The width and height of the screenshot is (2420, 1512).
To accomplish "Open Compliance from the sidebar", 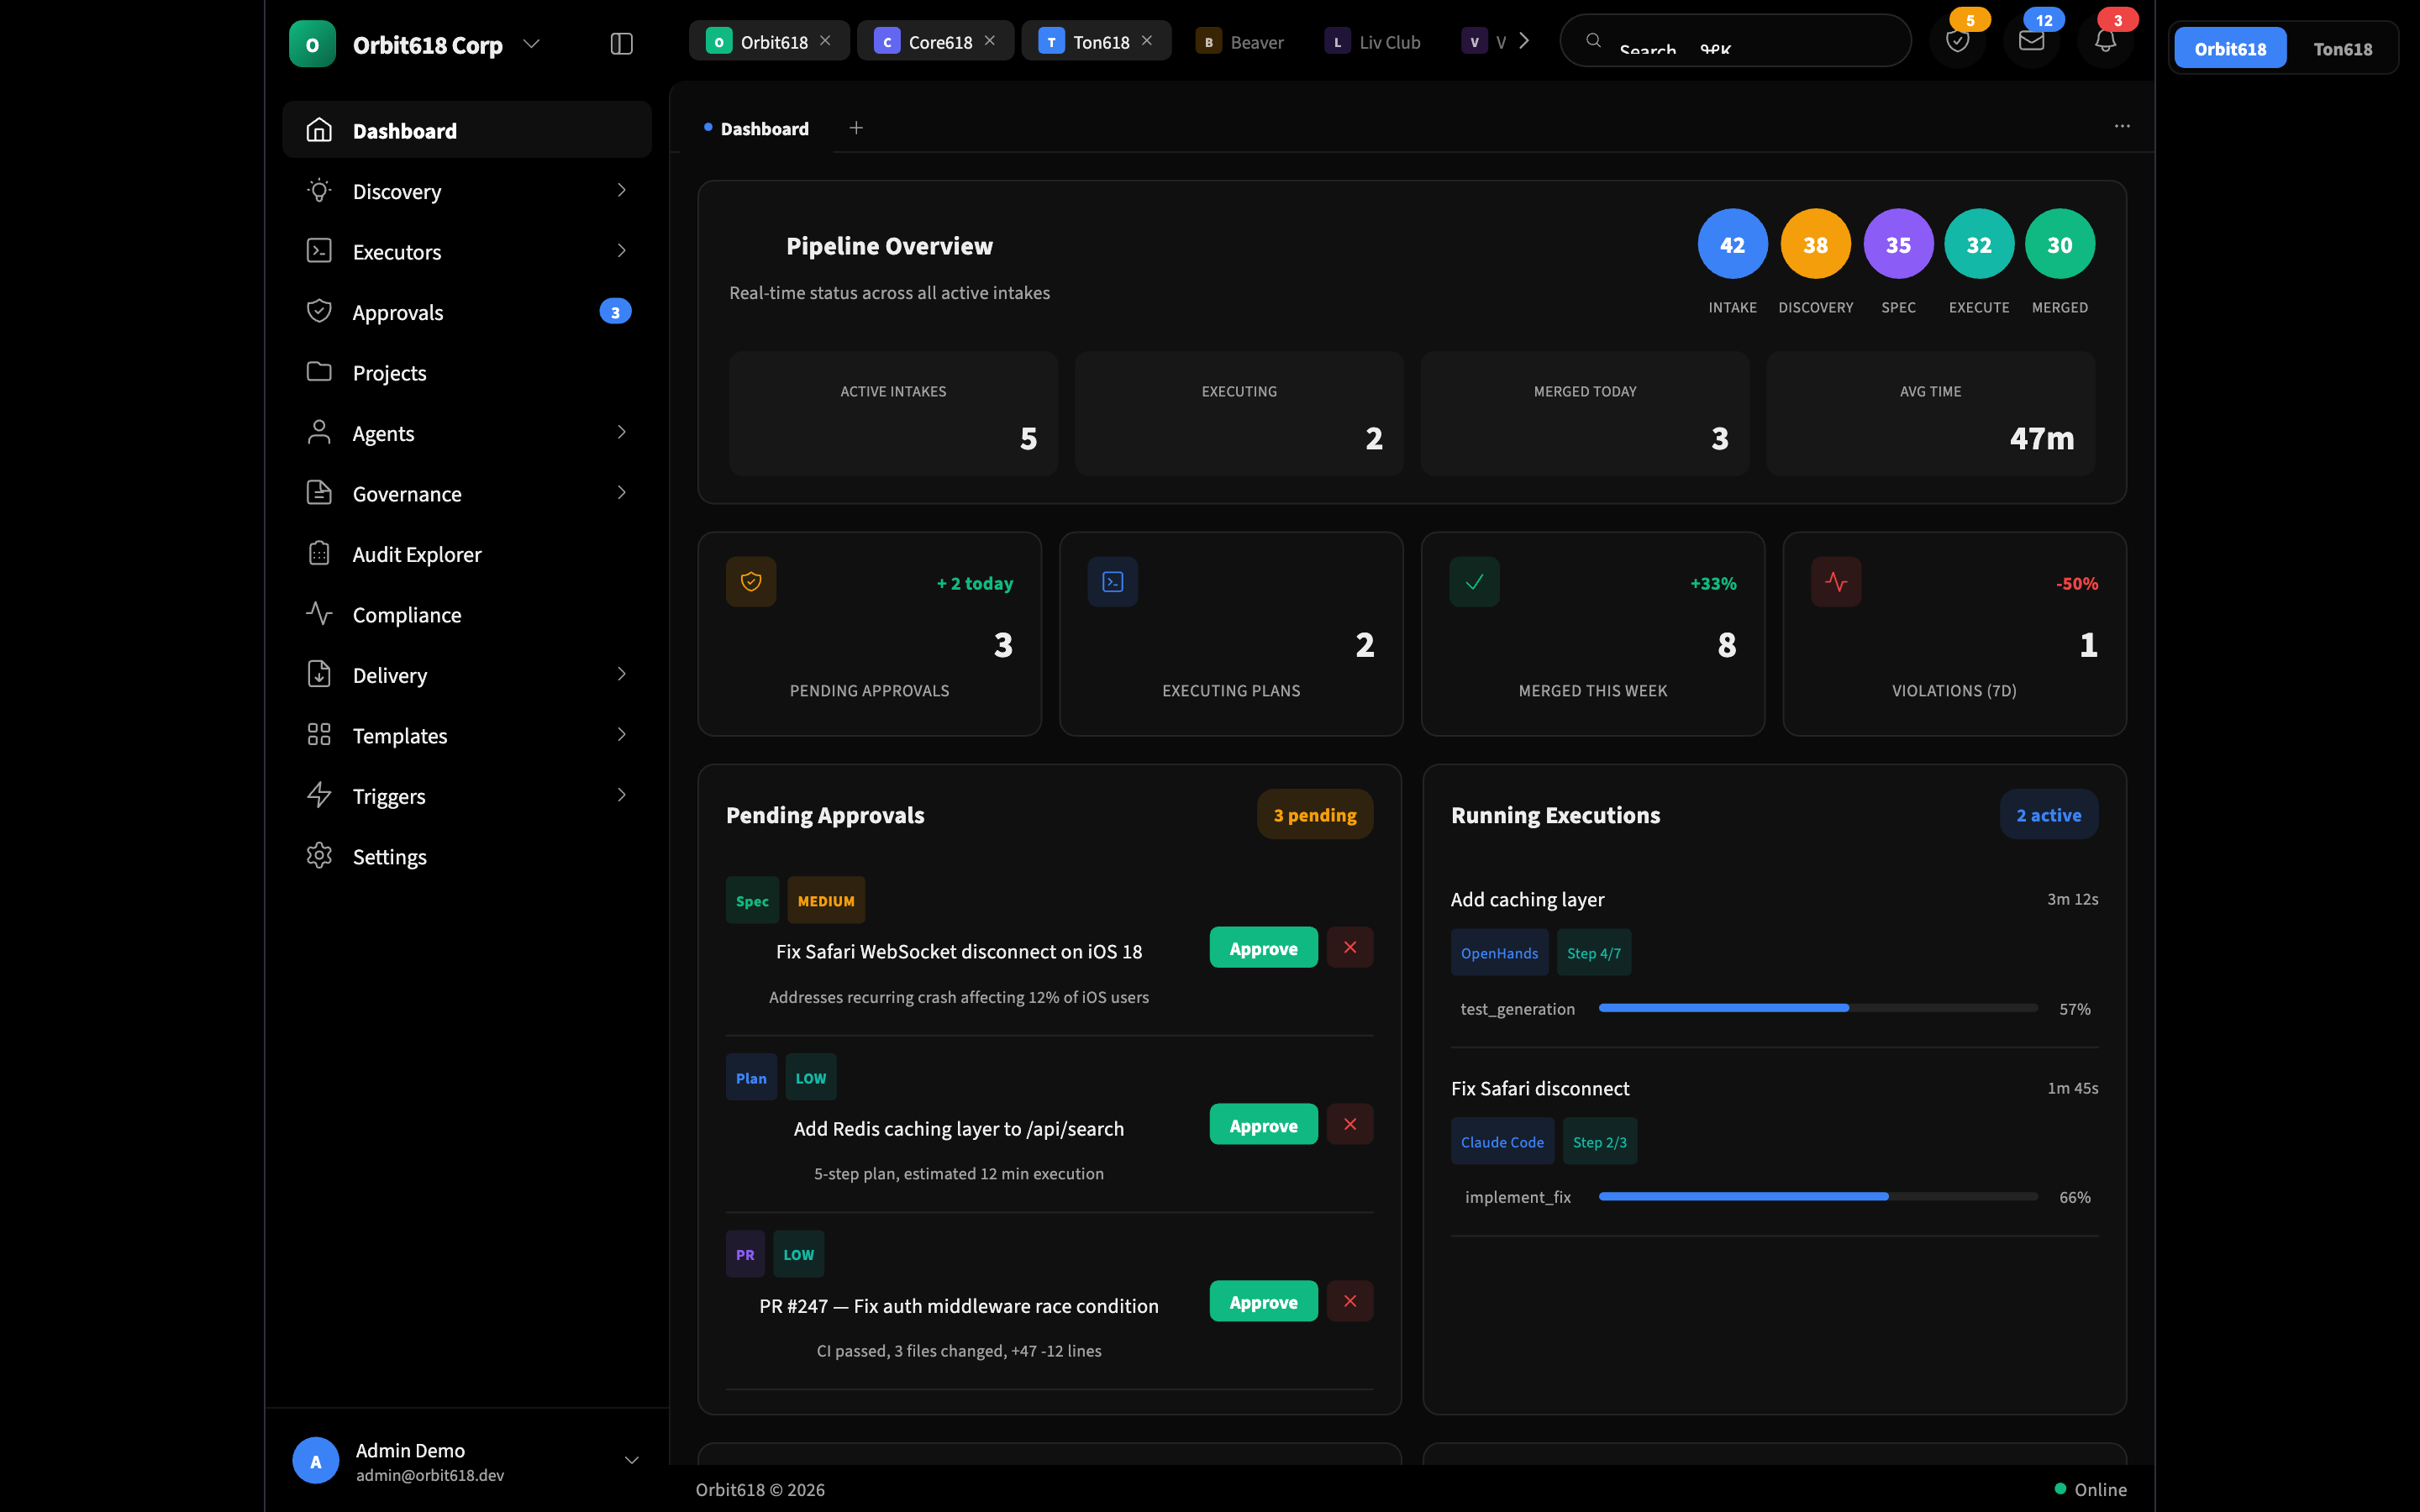I will (x=406, y=614).
